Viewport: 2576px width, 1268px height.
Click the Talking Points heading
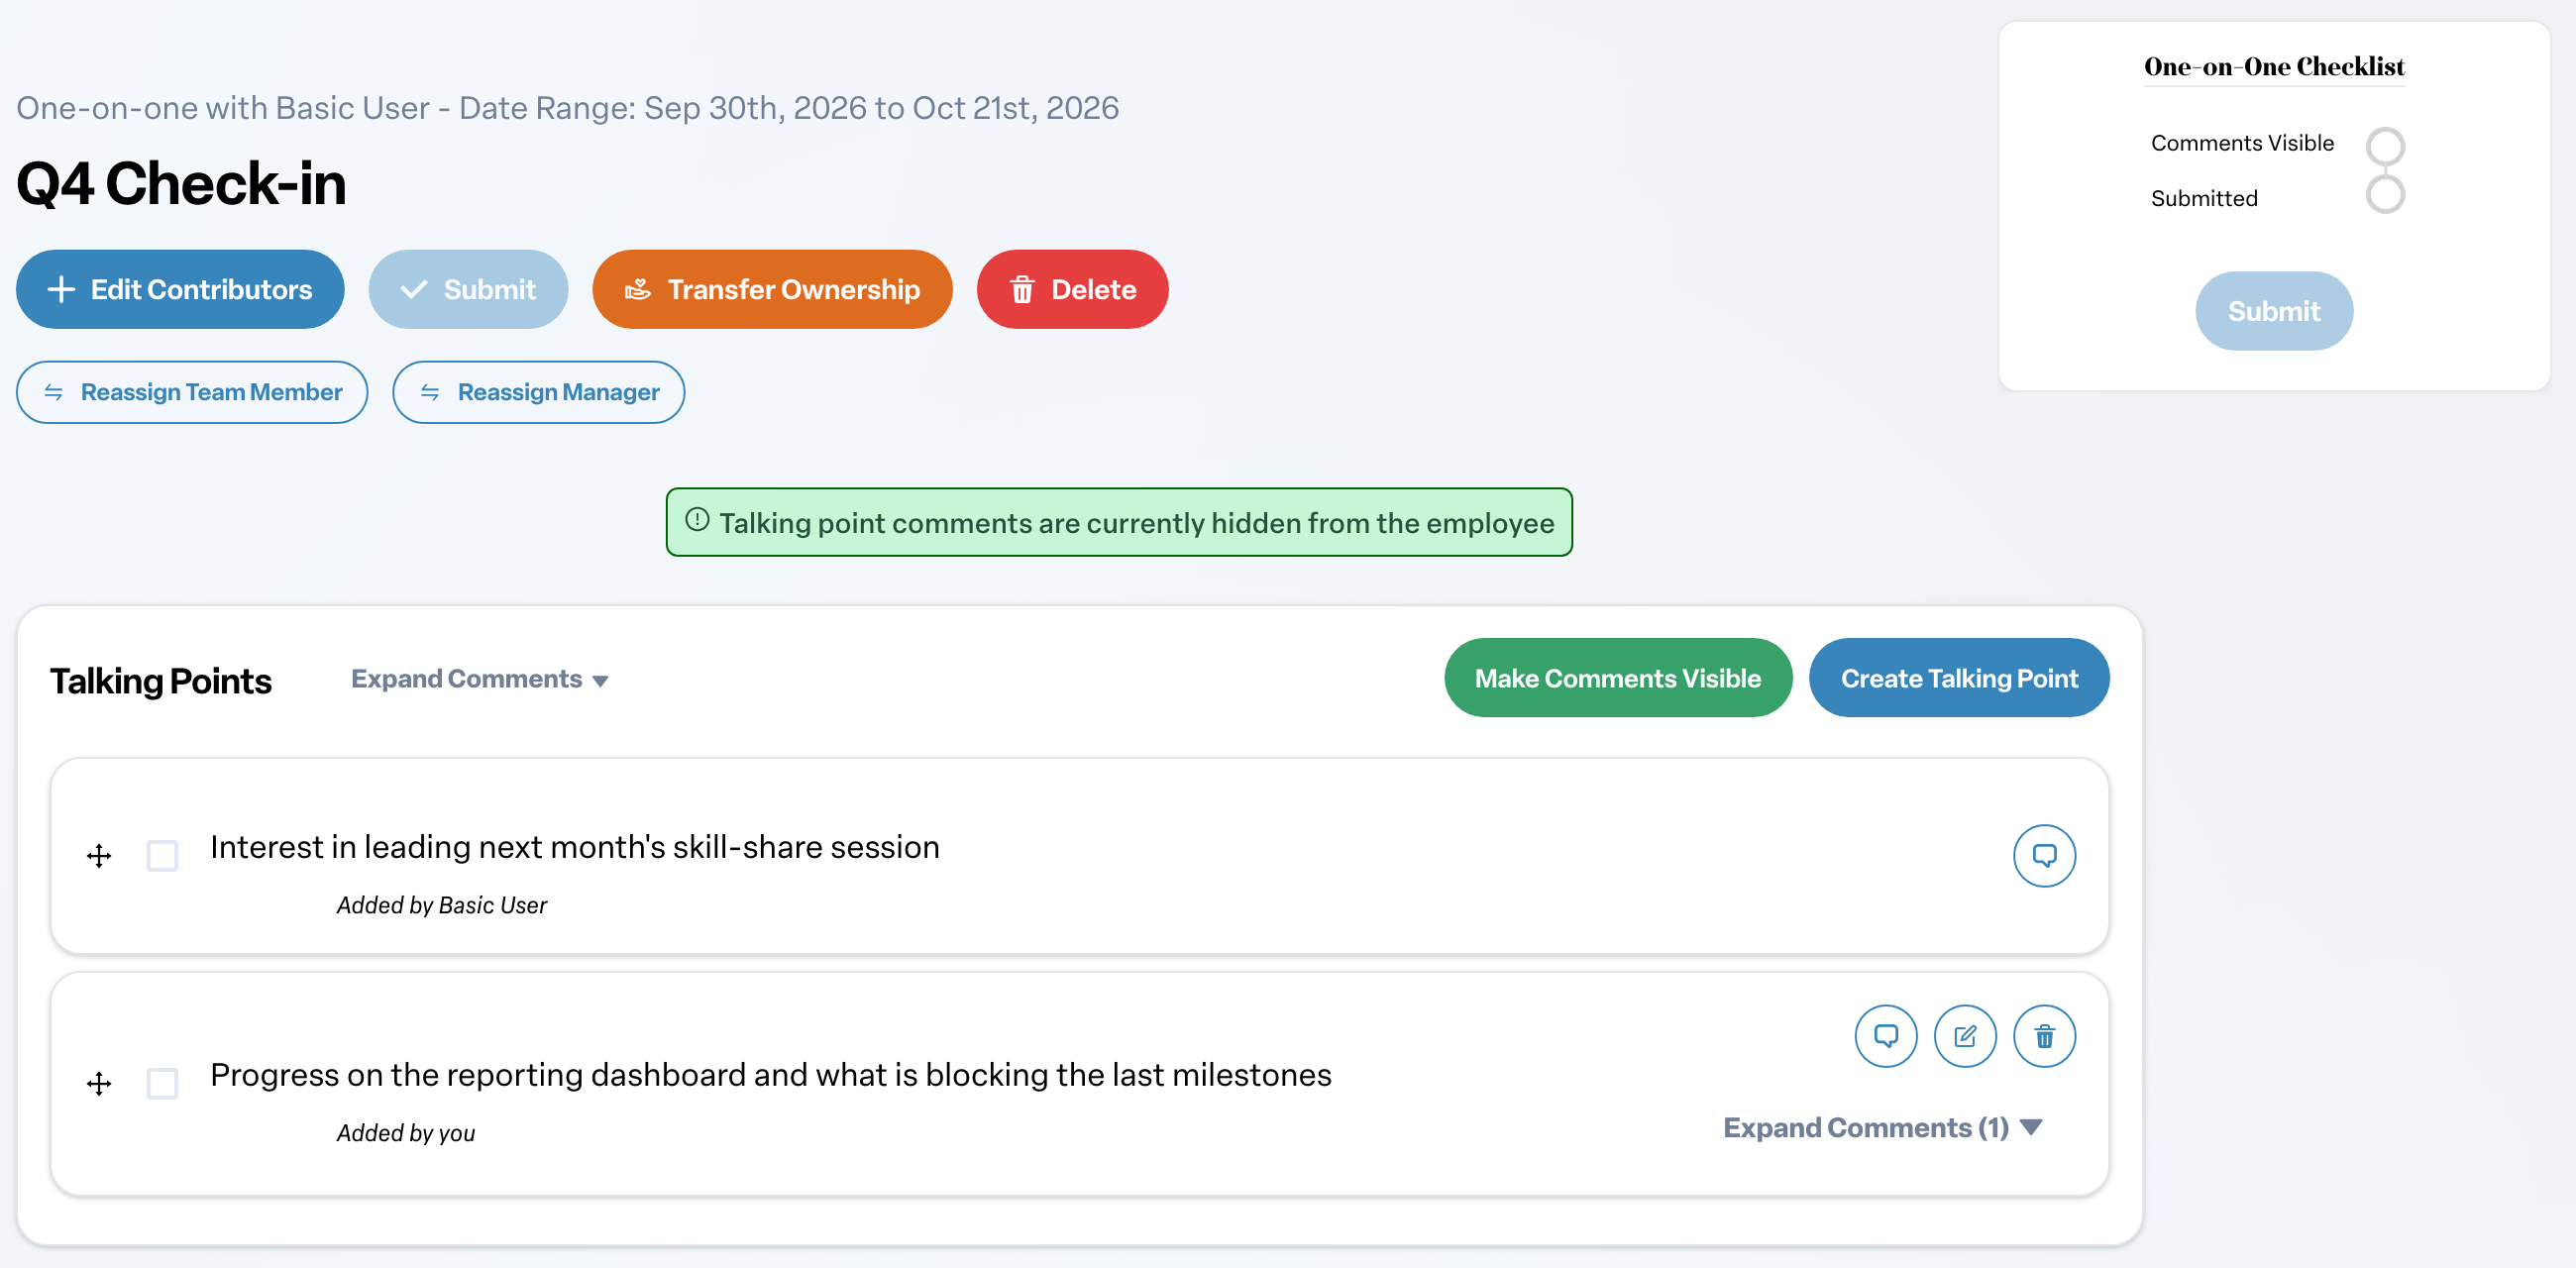160,680
